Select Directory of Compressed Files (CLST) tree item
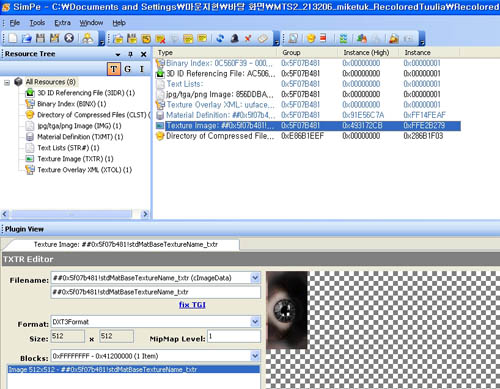 94,115
